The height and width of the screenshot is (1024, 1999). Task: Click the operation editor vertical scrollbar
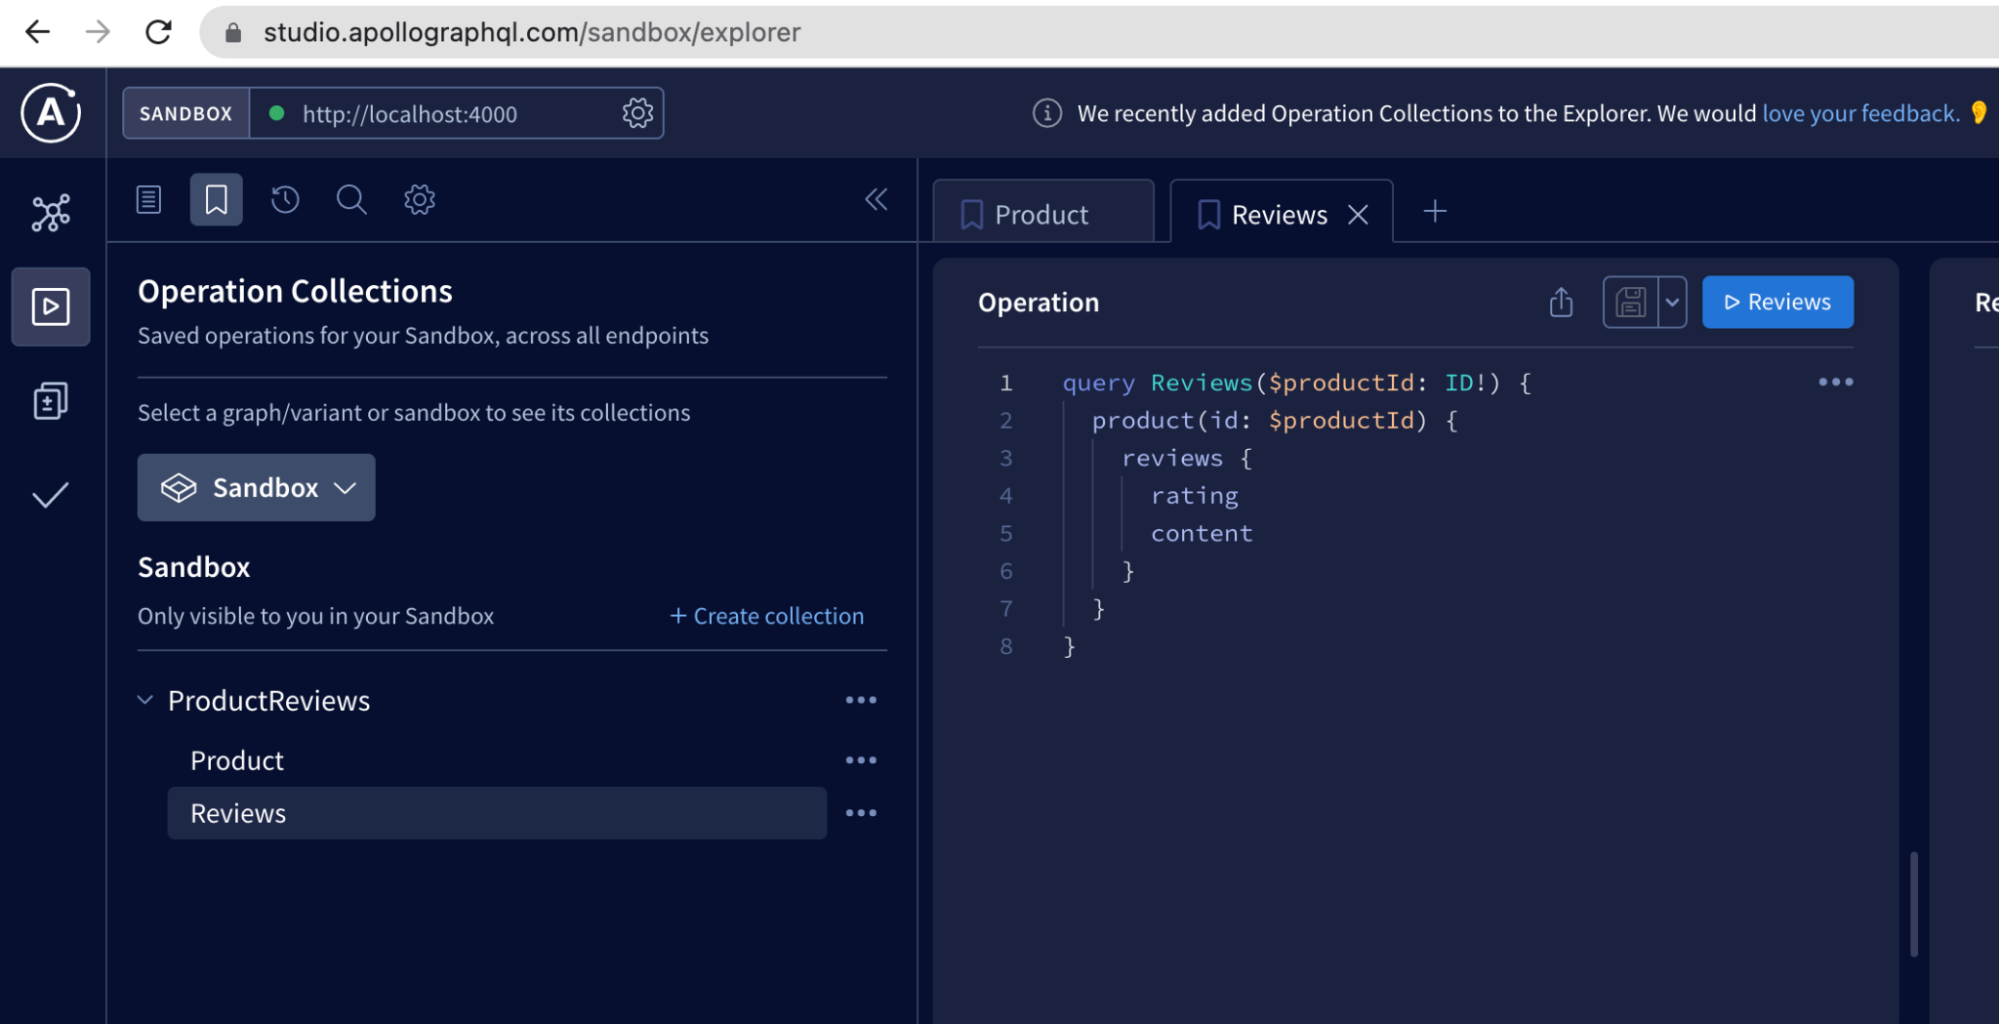pyautogui.click(x=1914, y=904)
